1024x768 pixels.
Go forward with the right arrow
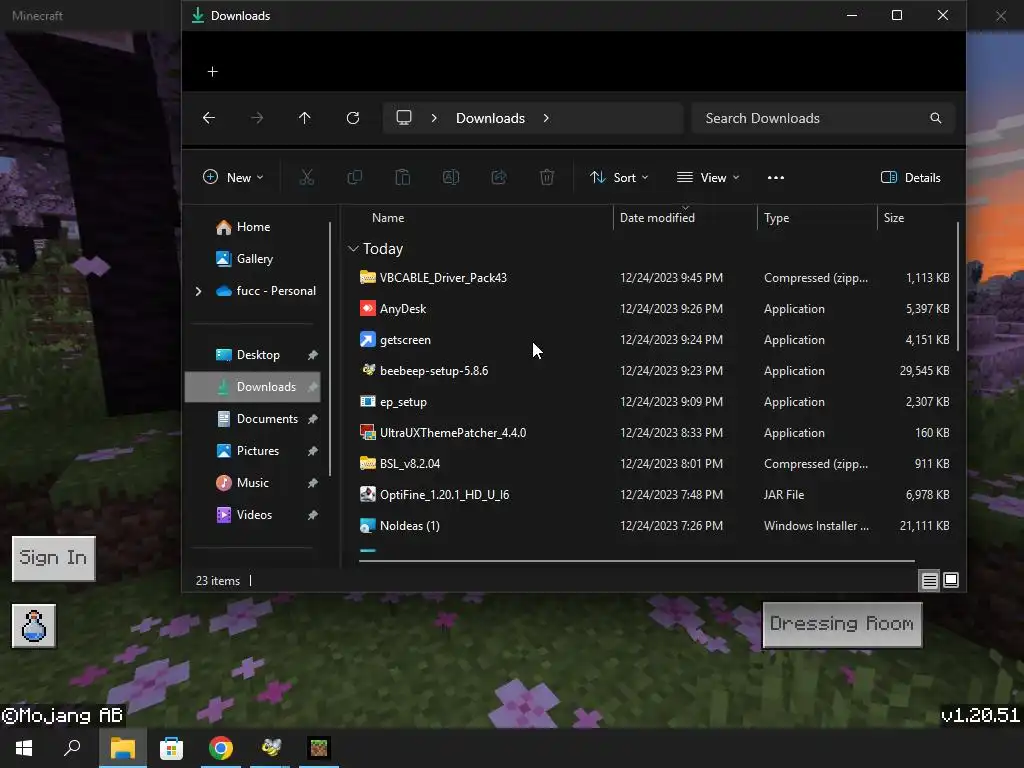tap(257, 118)
